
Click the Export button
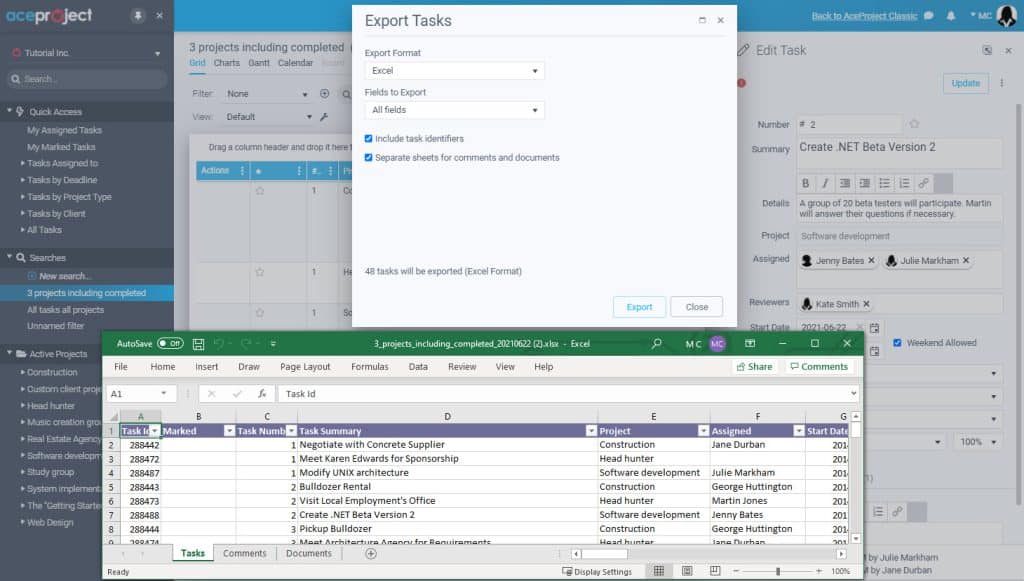click(x=639, y=306)
